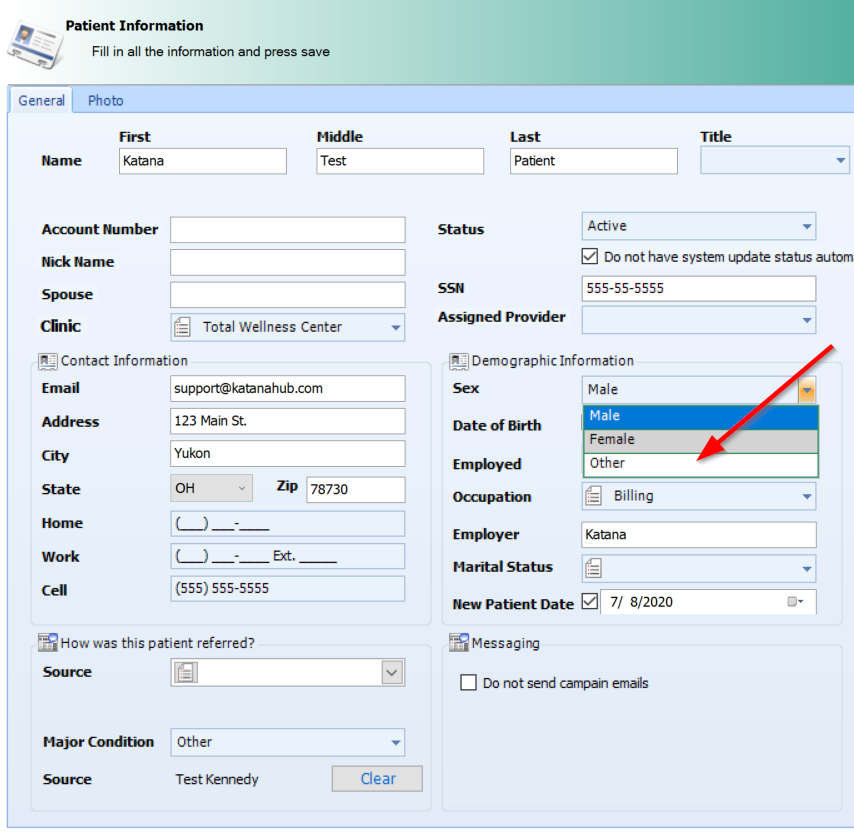Uncheck the New Patient Date checkbox
The image size is (854, 837).
click(x=590, y=602)
